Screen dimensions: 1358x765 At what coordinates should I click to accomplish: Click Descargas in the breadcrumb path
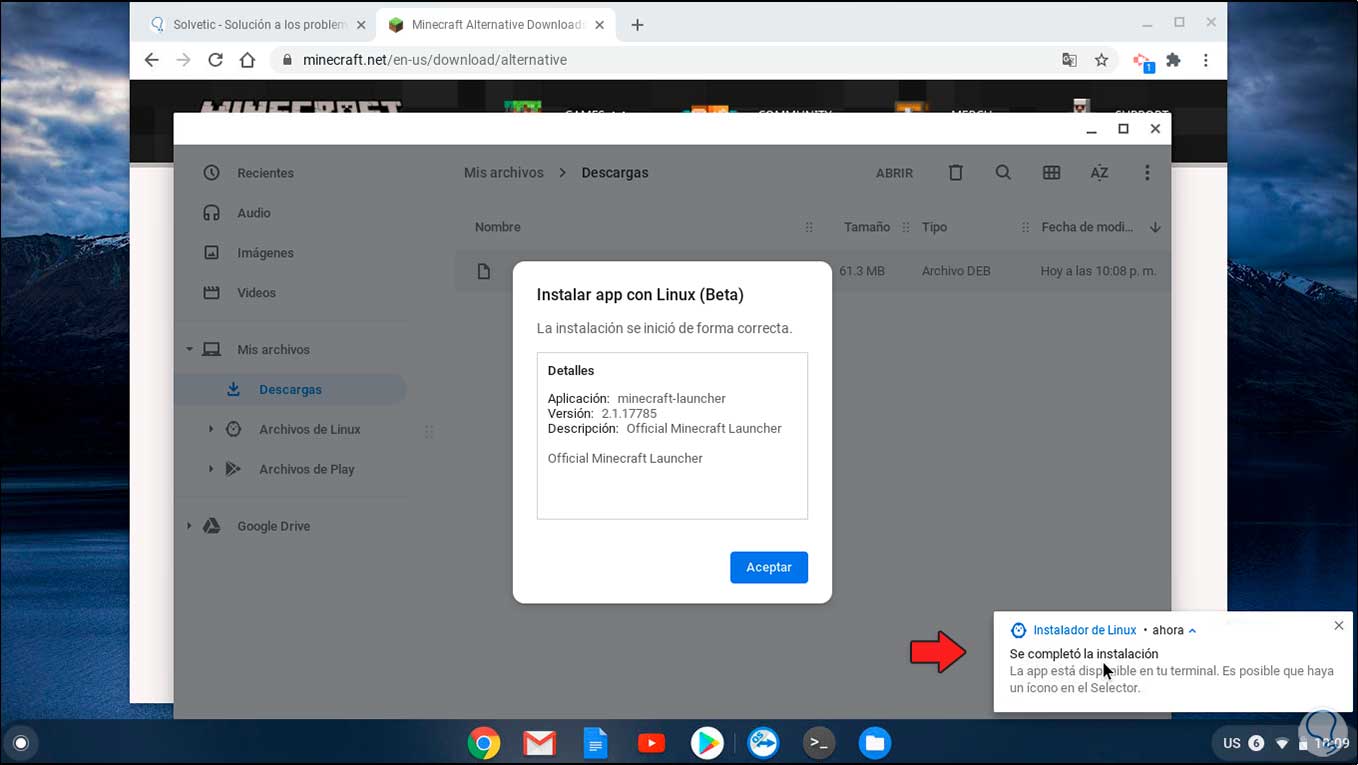point(615,173)
